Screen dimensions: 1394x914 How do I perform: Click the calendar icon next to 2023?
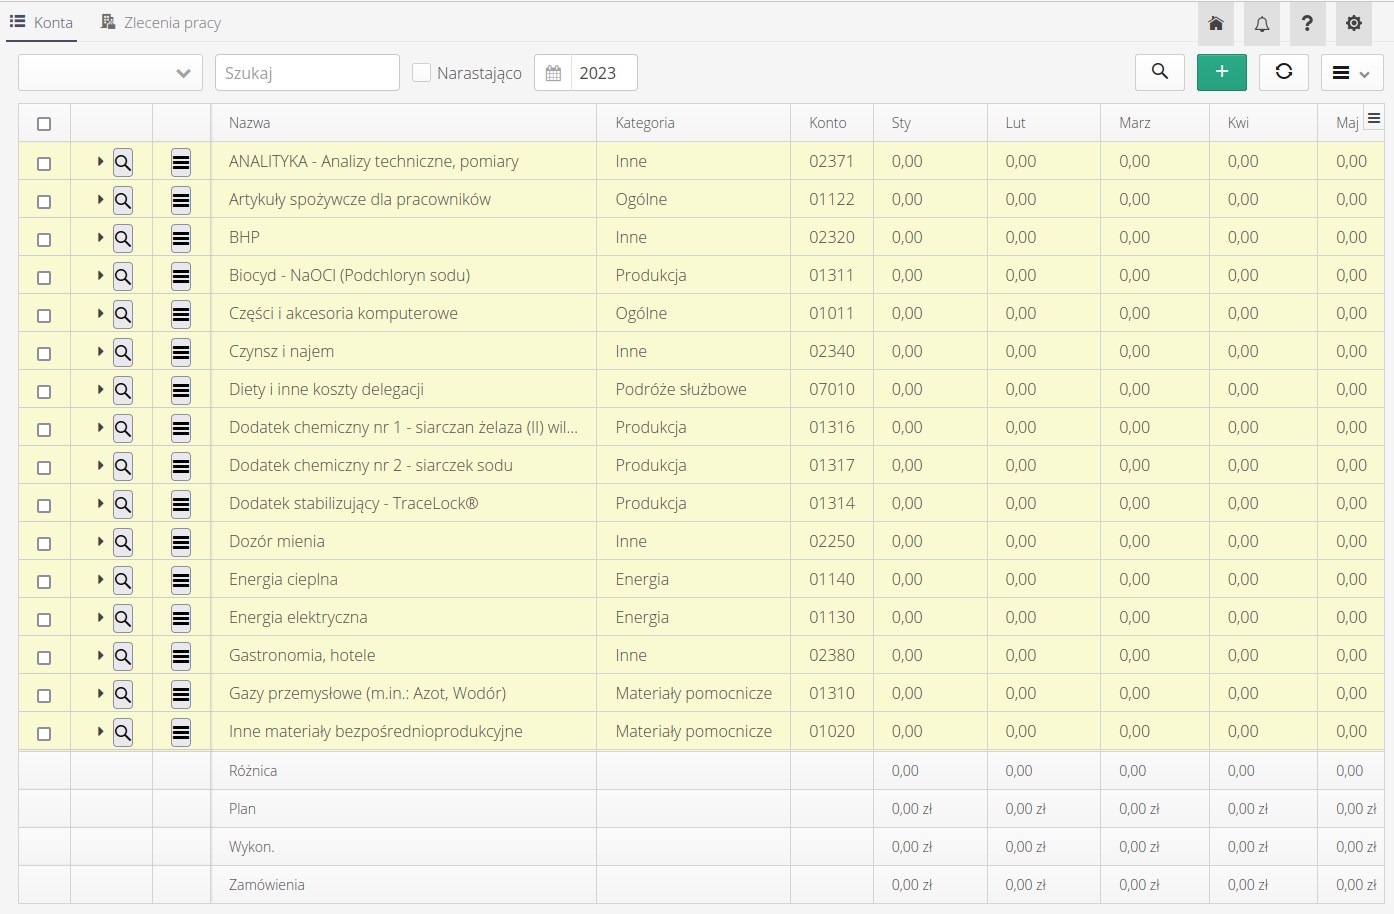[x=552, y=72]
